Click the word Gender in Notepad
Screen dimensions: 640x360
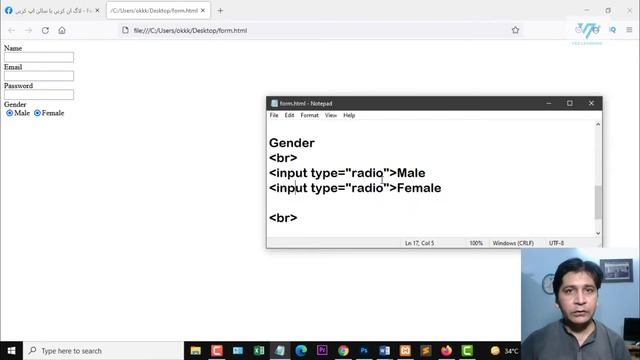292,143
